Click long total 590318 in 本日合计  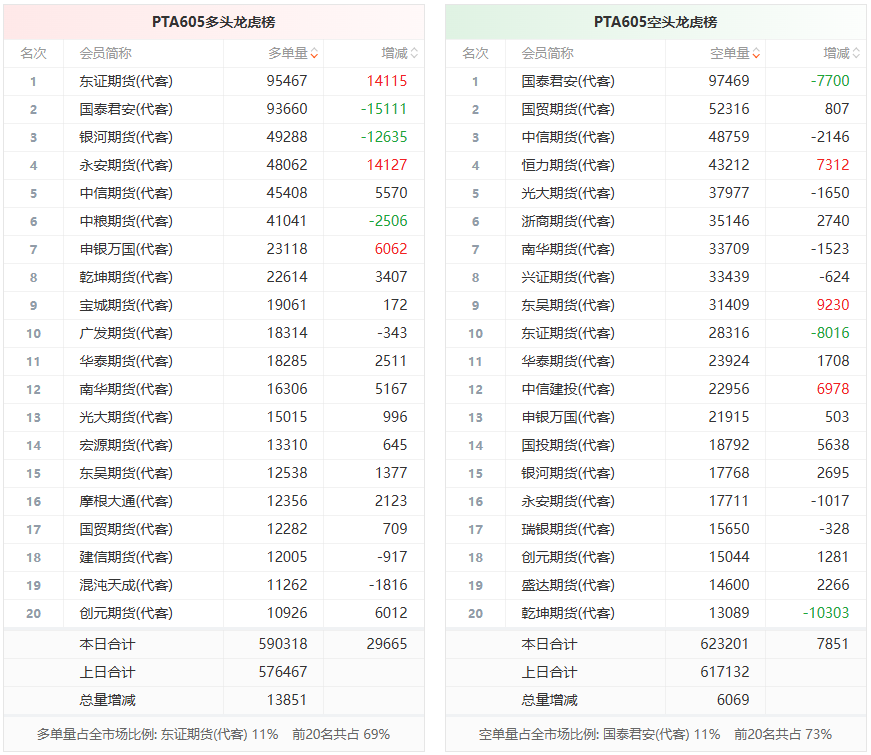tap(283, 644)
